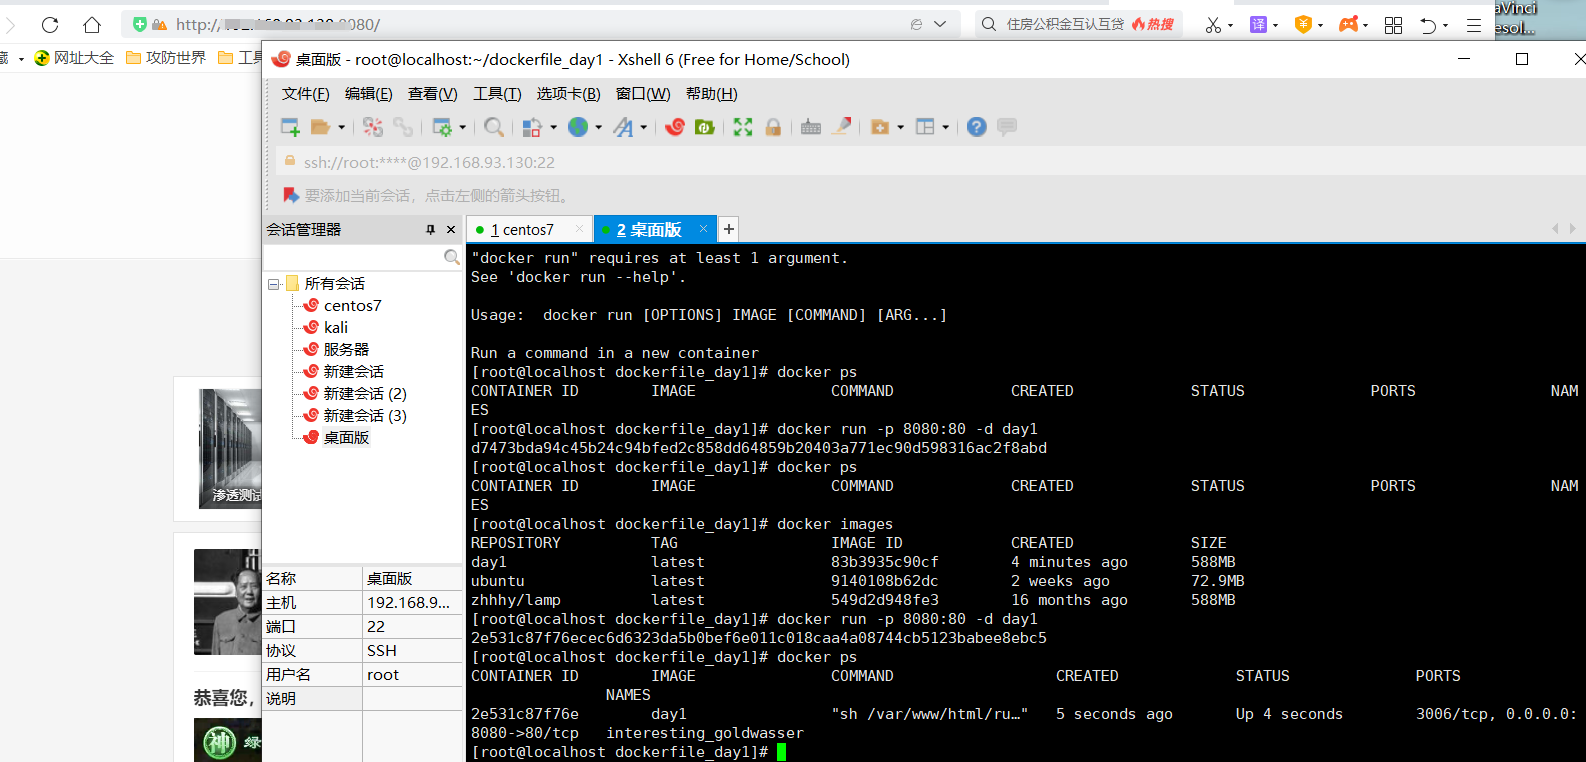
Task: Click the highlight marker pen icon
Action: point(842,127)
